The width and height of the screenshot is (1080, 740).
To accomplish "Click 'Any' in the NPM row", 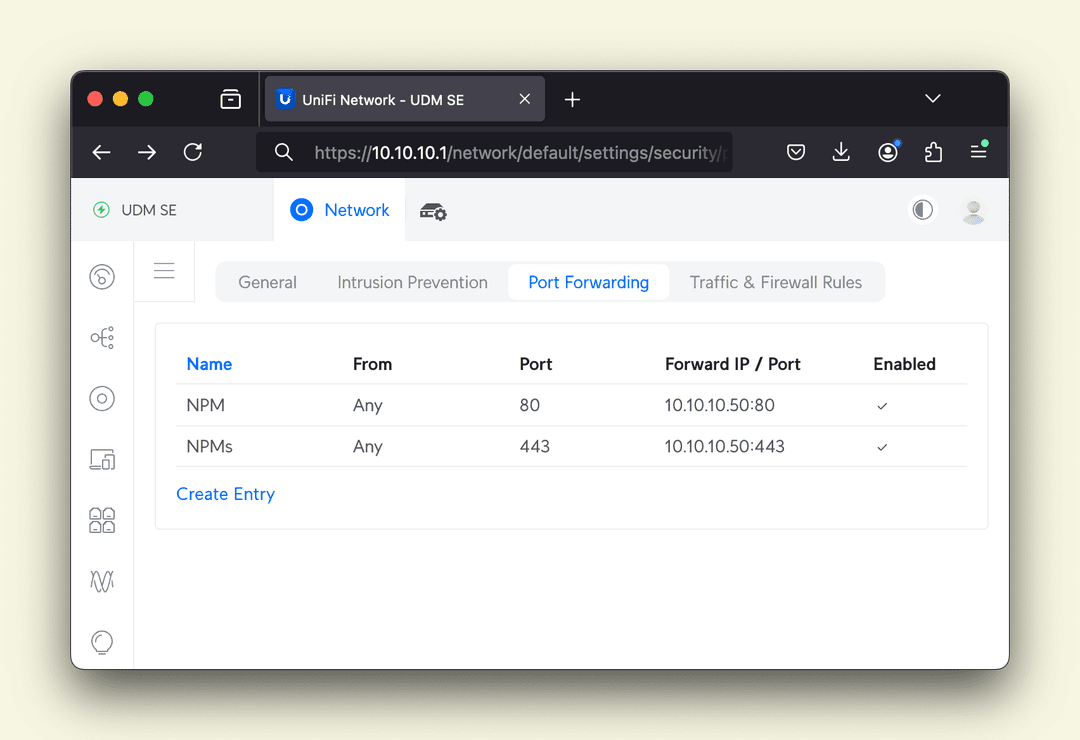I will [x=368, y=406].
